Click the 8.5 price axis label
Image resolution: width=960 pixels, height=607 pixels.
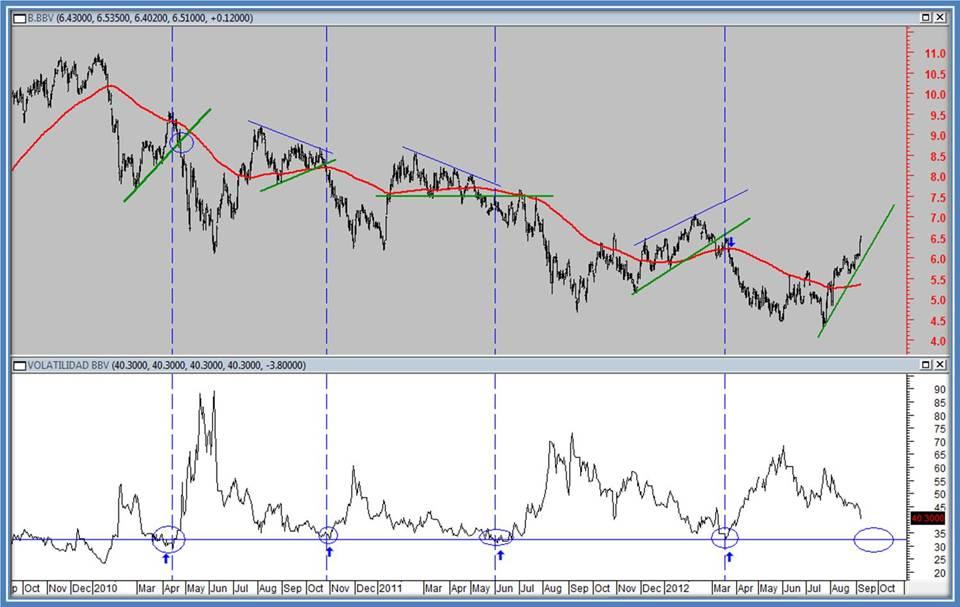(x=938, y=157)
